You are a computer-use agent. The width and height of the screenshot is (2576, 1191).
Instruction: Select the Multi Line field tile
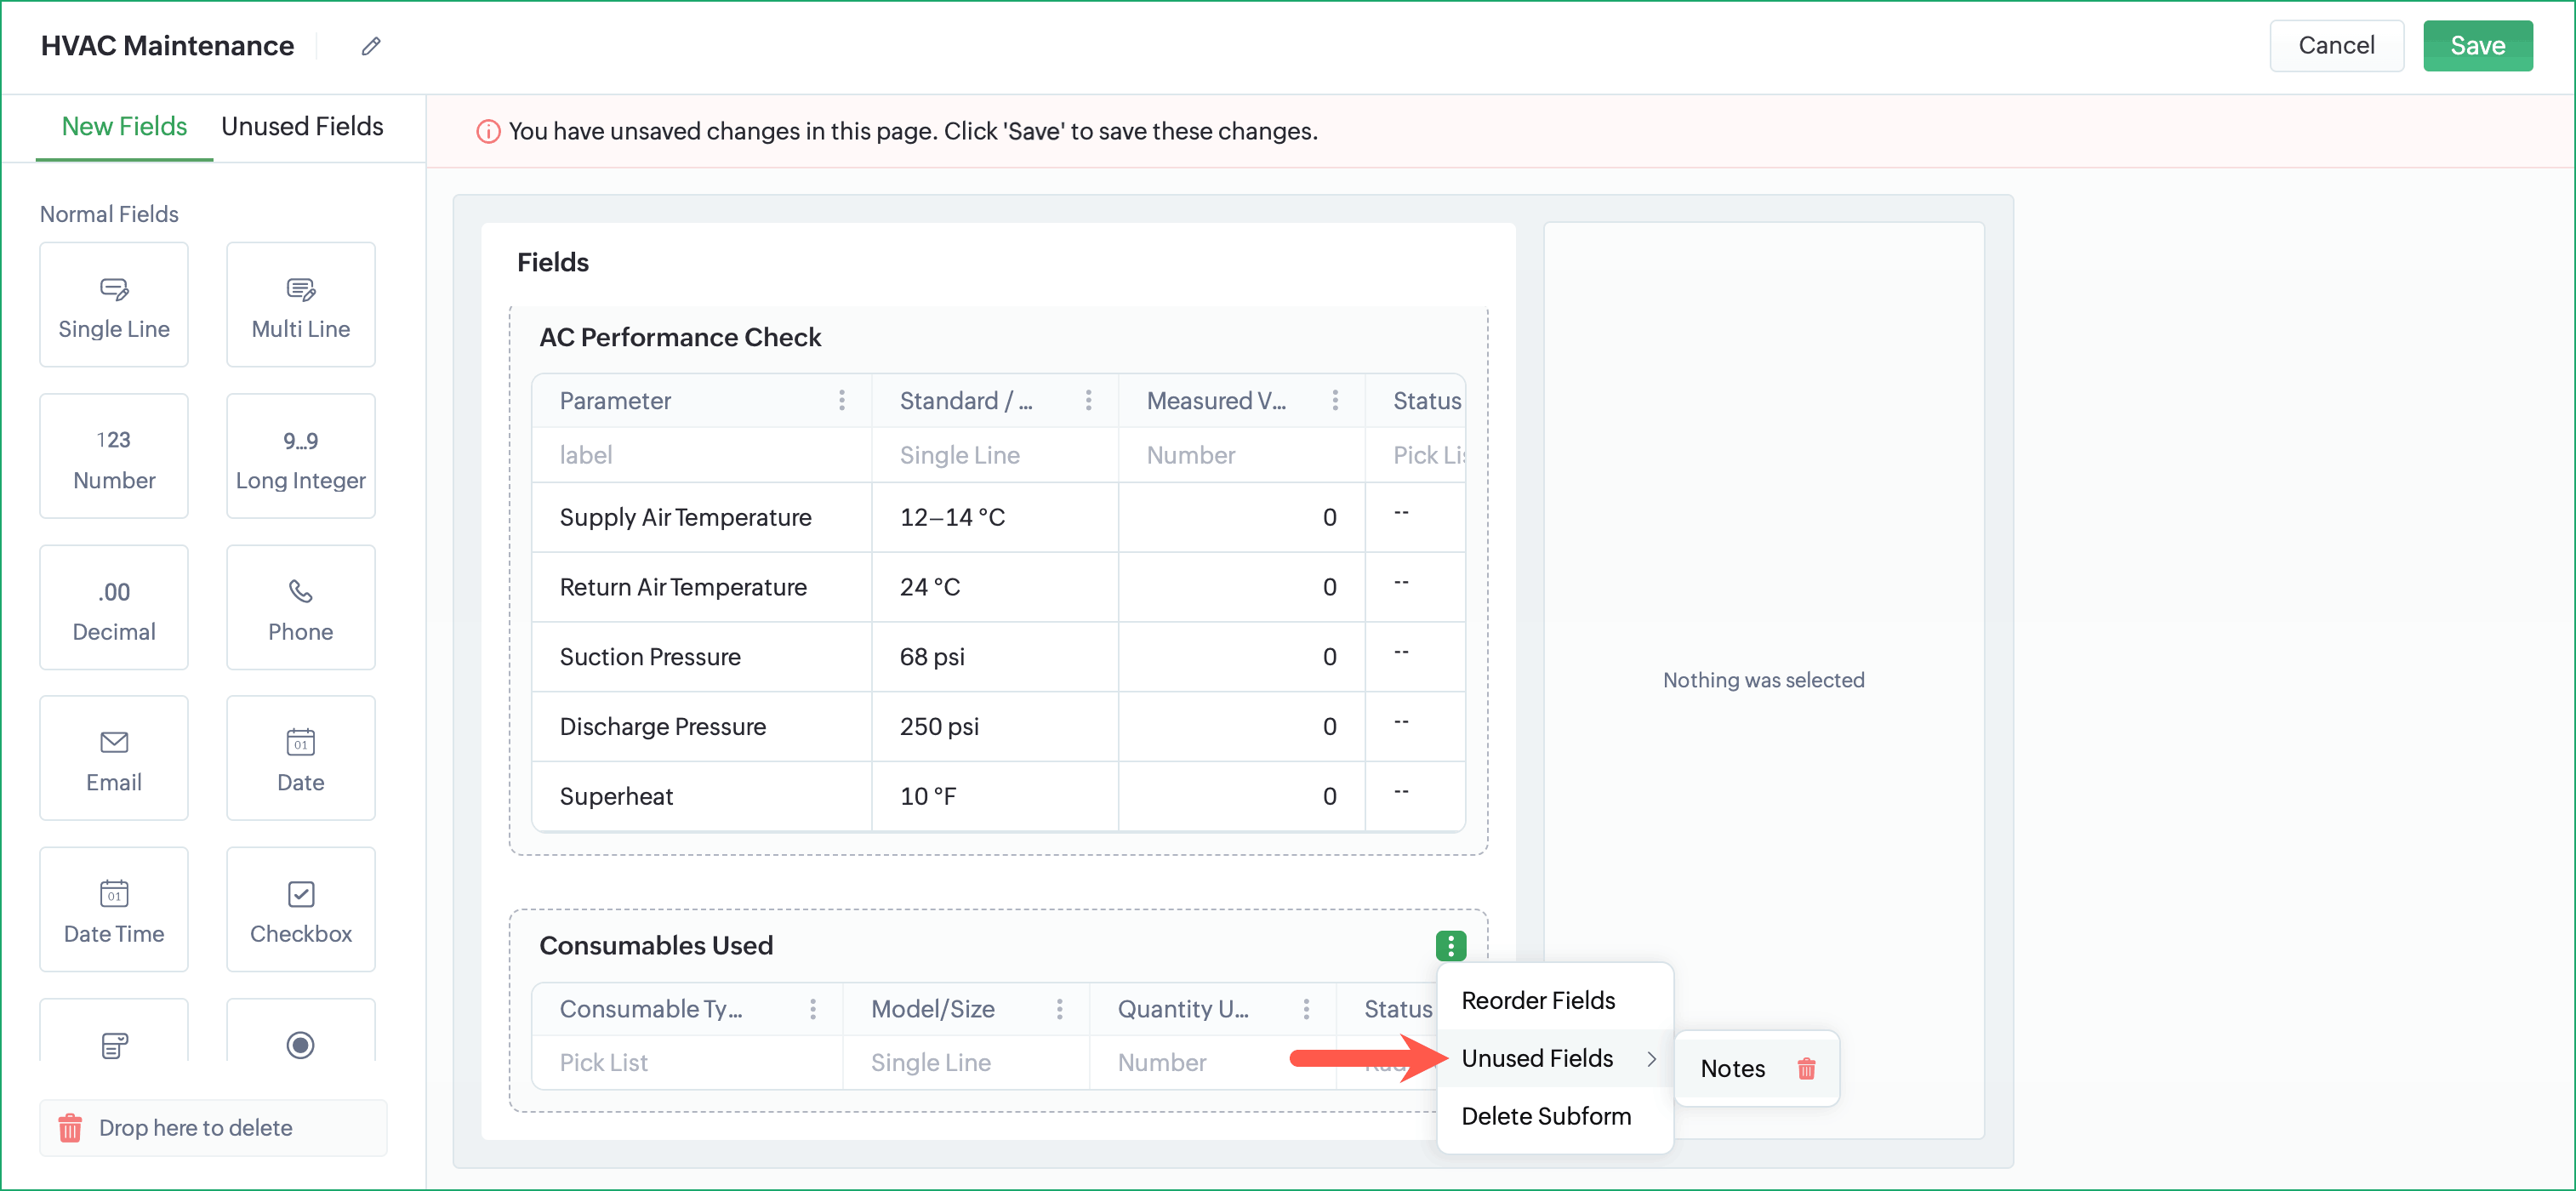[x=300, y=304]
